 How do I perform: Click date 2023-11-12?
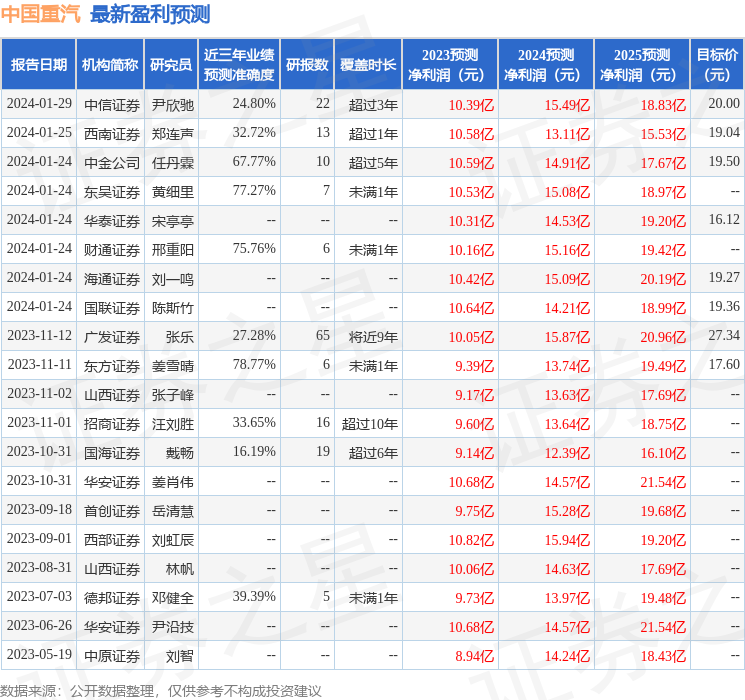tap(39, 336)
